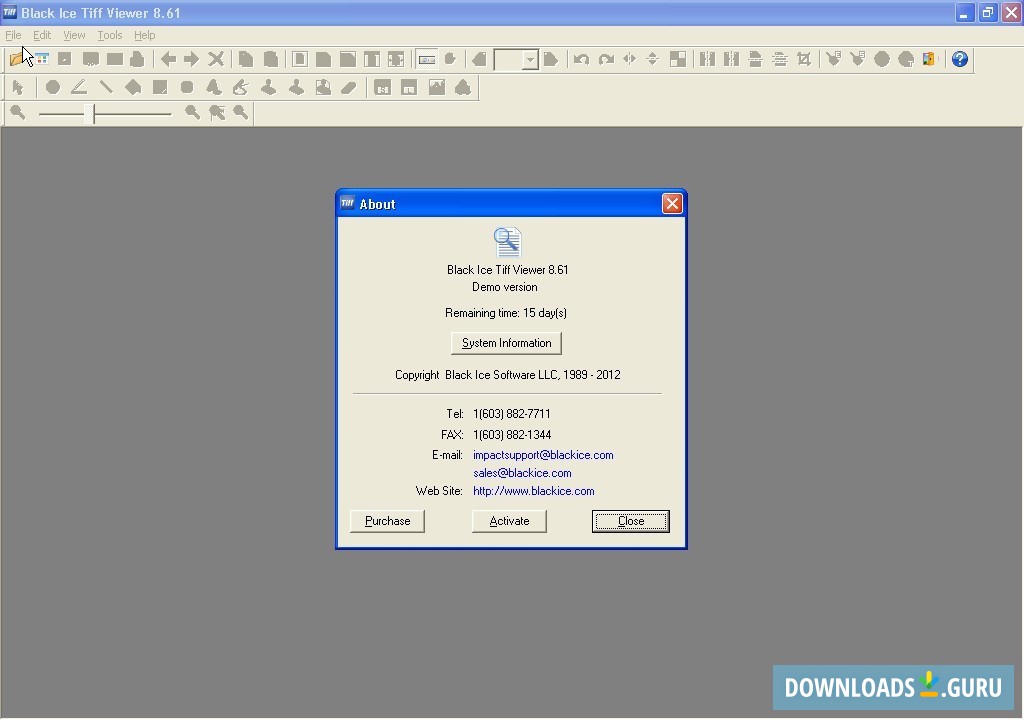Image resolution: width=1024 pixels, height=720 pixels.
Task: Select the eraser annotation tool
Action: coord(349,88)
